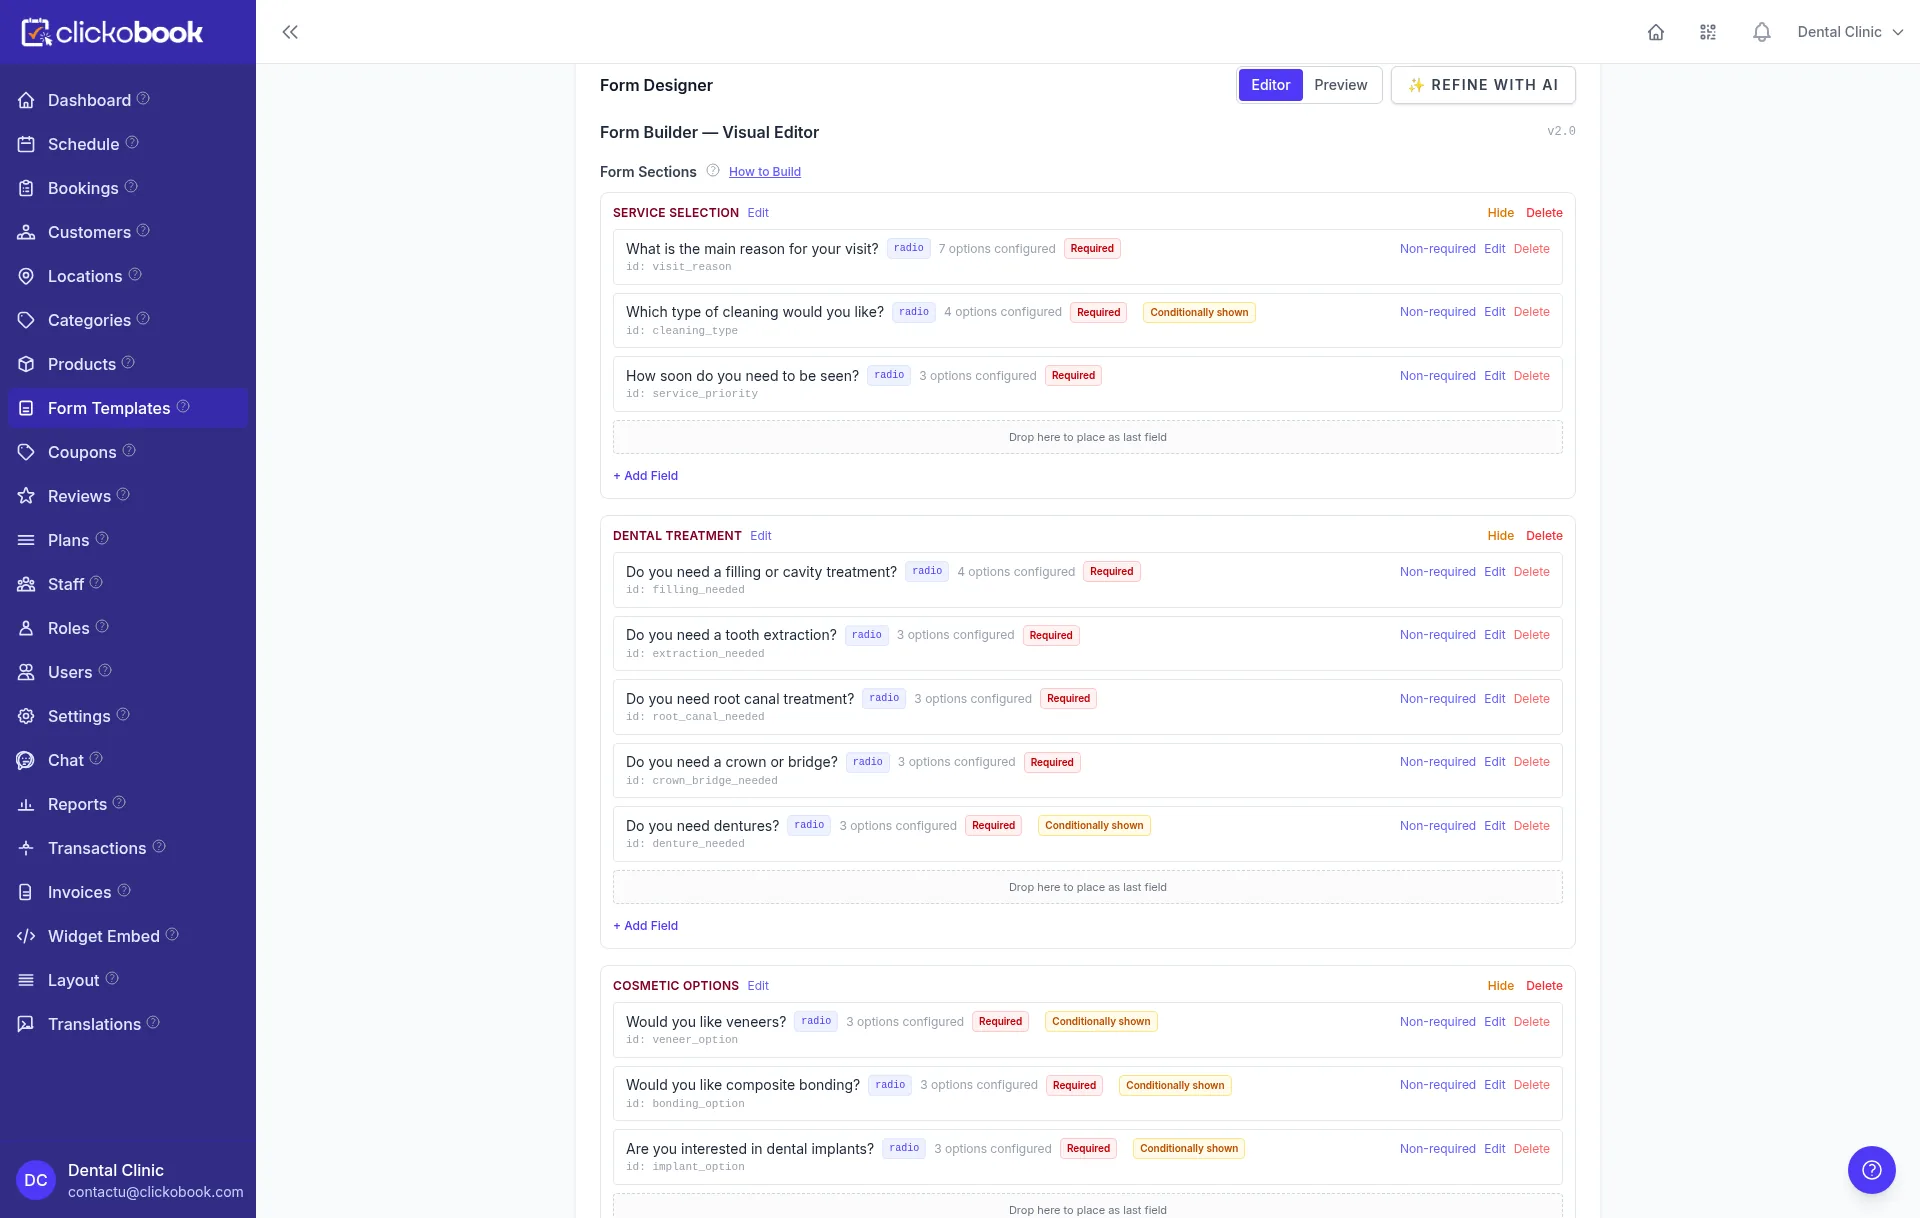Click the Settings gear icon in sidebar
This screenshot has height=1218, width=1920.
26,716
